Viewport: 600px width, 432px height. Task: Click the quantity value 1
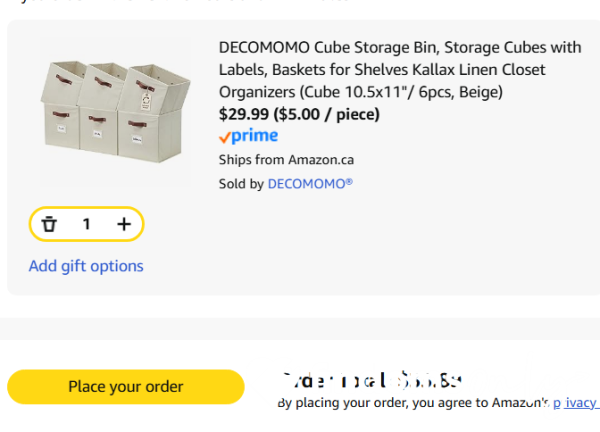(86, 224)
